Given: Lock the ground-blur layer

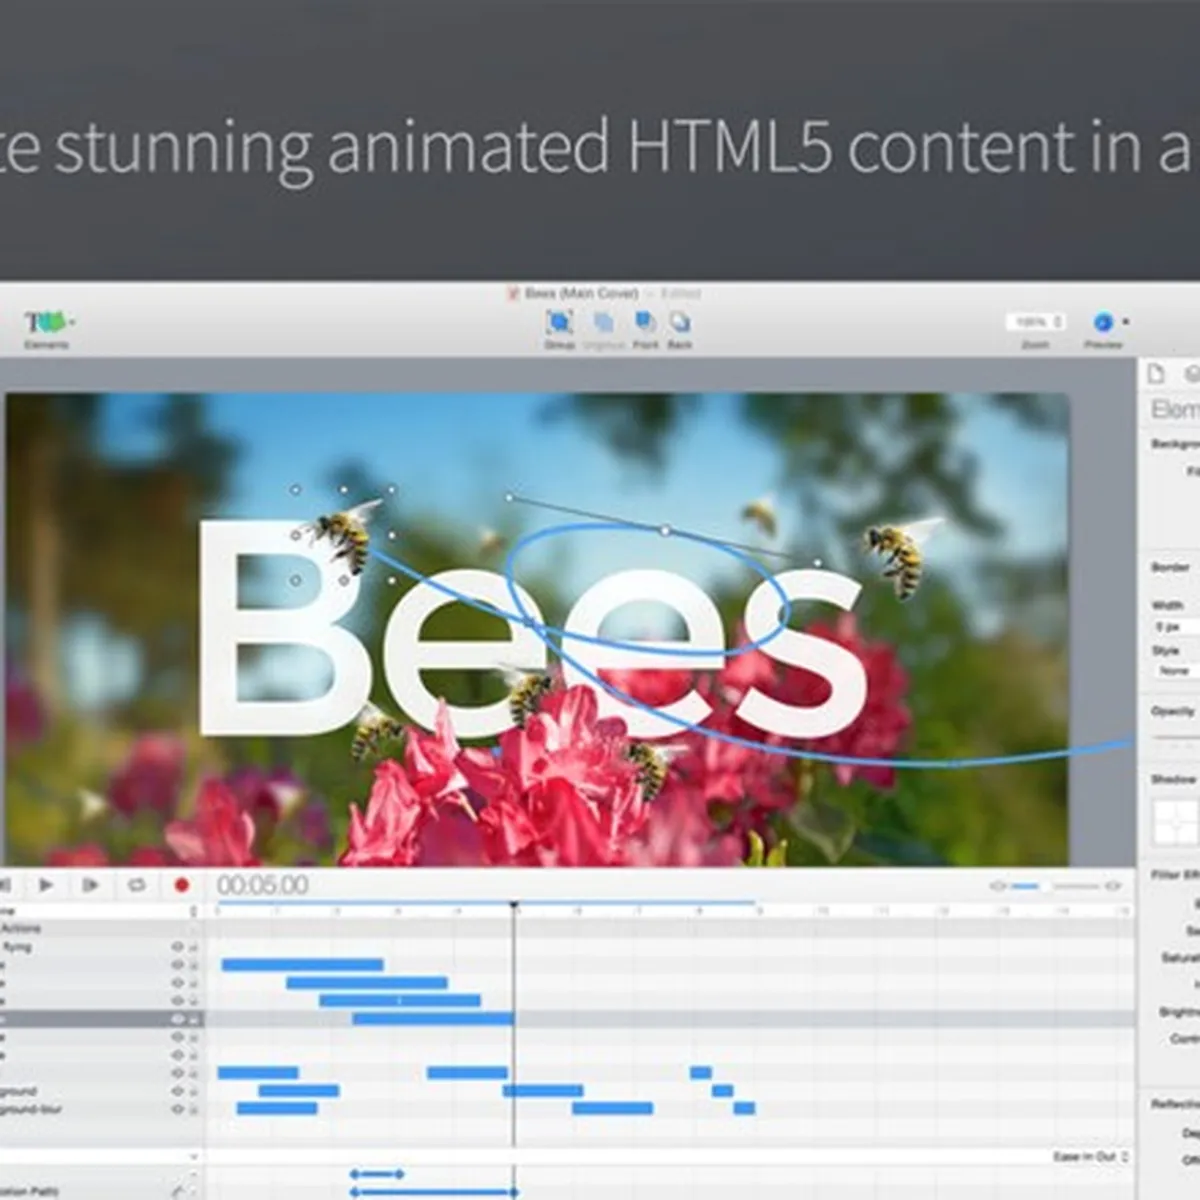Looking at the screenshot, I should [193, 1109].
